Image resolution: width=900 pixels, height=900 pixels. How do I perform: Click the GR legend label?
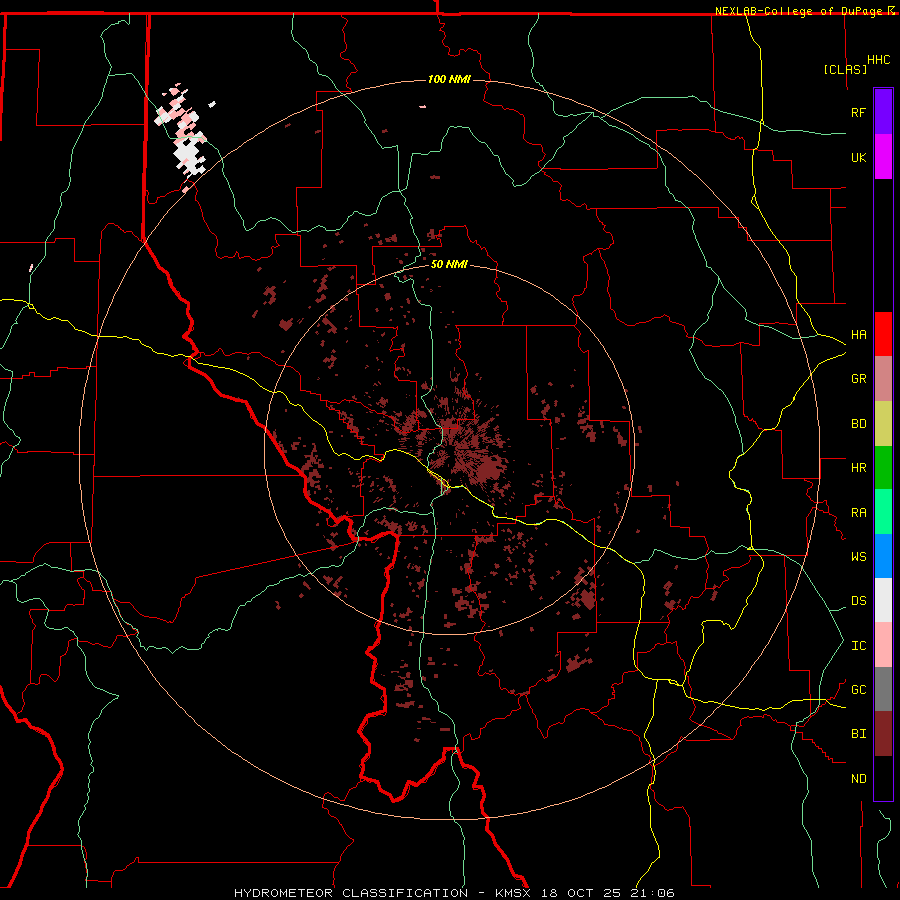pos(858,379)
